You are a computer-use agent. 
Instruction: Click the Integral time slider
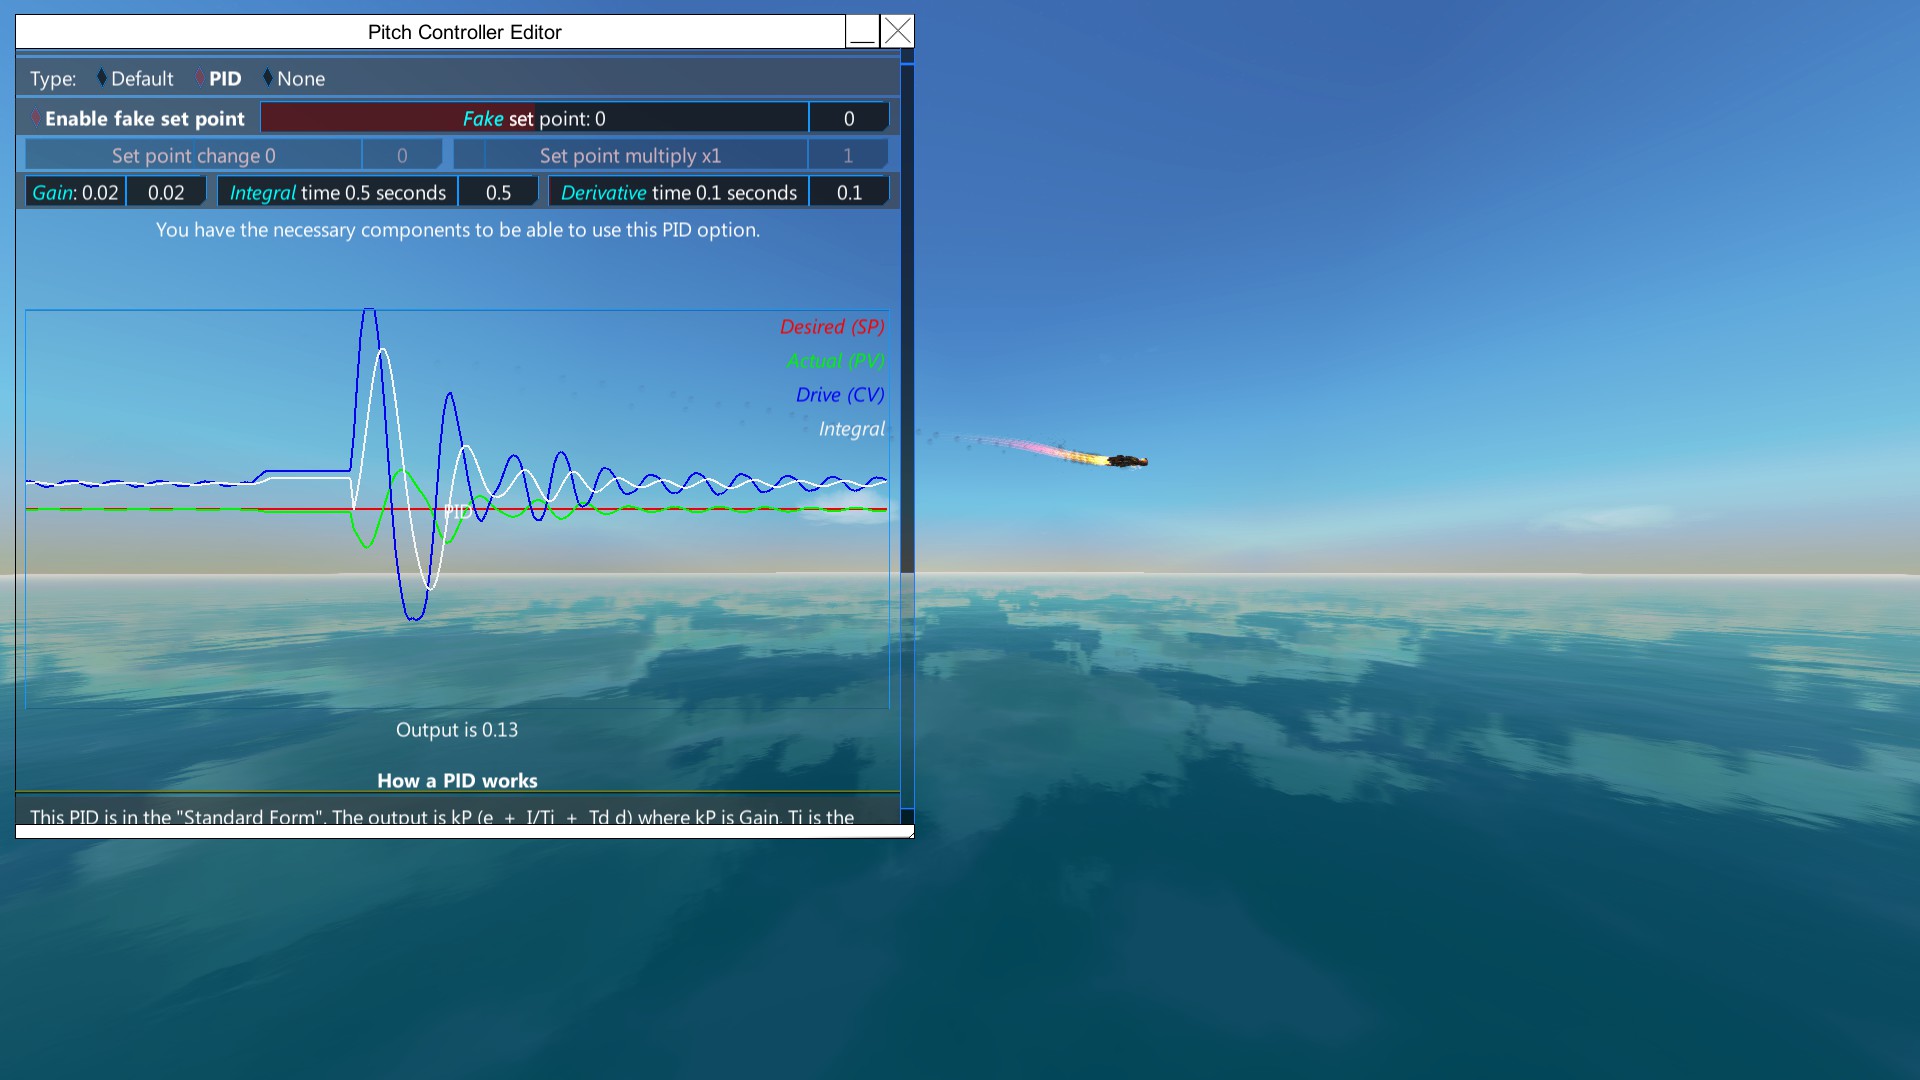(337, 193)
